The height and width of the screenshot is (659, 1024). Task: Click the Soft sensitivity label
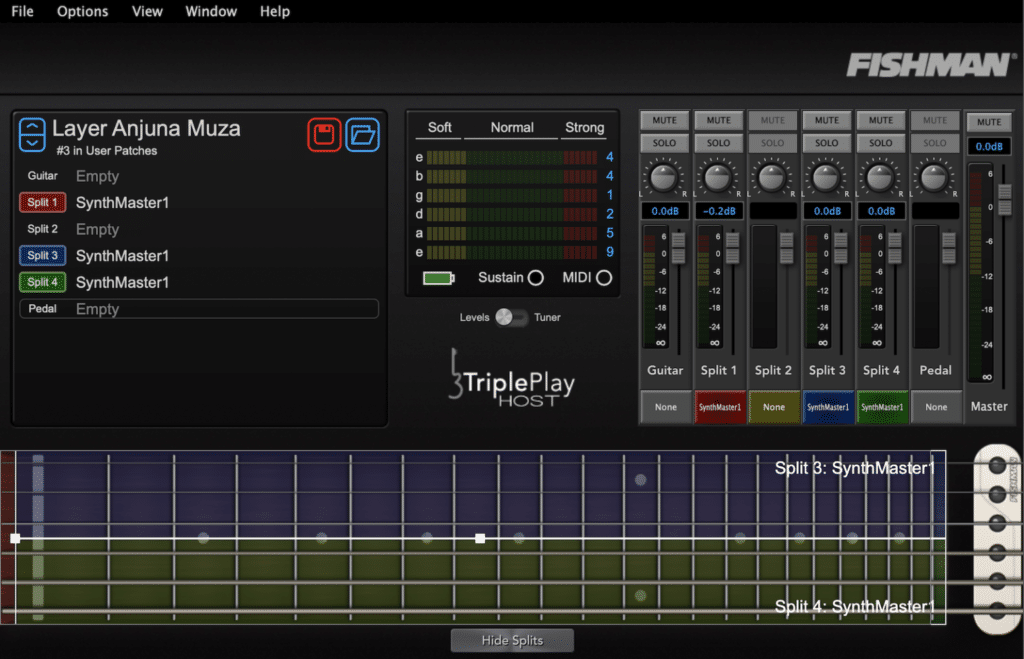click(440, 127)
